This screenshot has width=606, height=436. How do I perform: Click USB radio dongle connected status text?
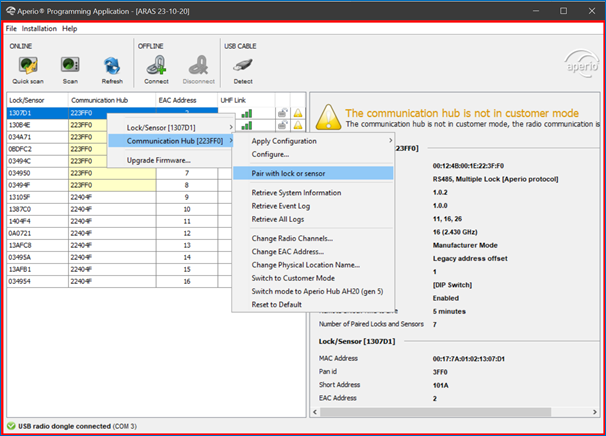77,426
